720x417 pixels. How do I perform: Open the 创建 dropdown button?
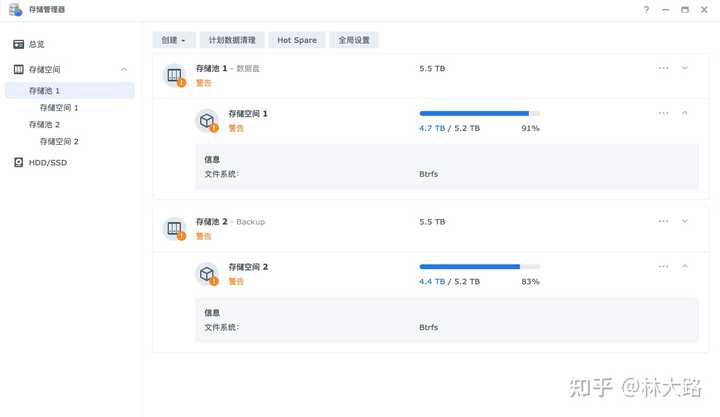coord(174,40)
